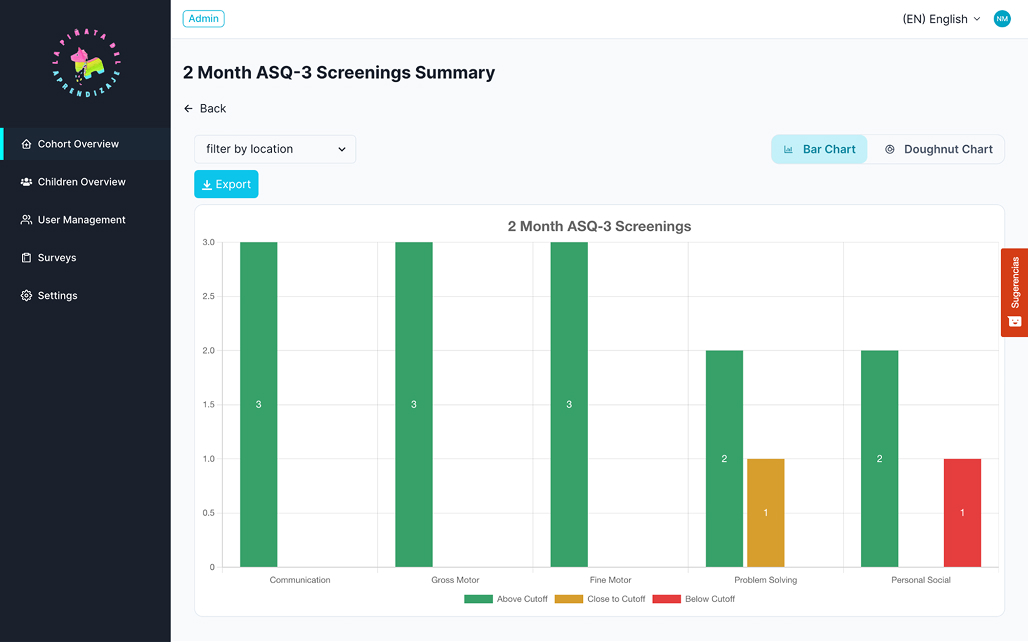Click the red Below Cutoff legend swatch
Image resolution: width=1028 pixels, height=642 pixels.
point(666,599)
